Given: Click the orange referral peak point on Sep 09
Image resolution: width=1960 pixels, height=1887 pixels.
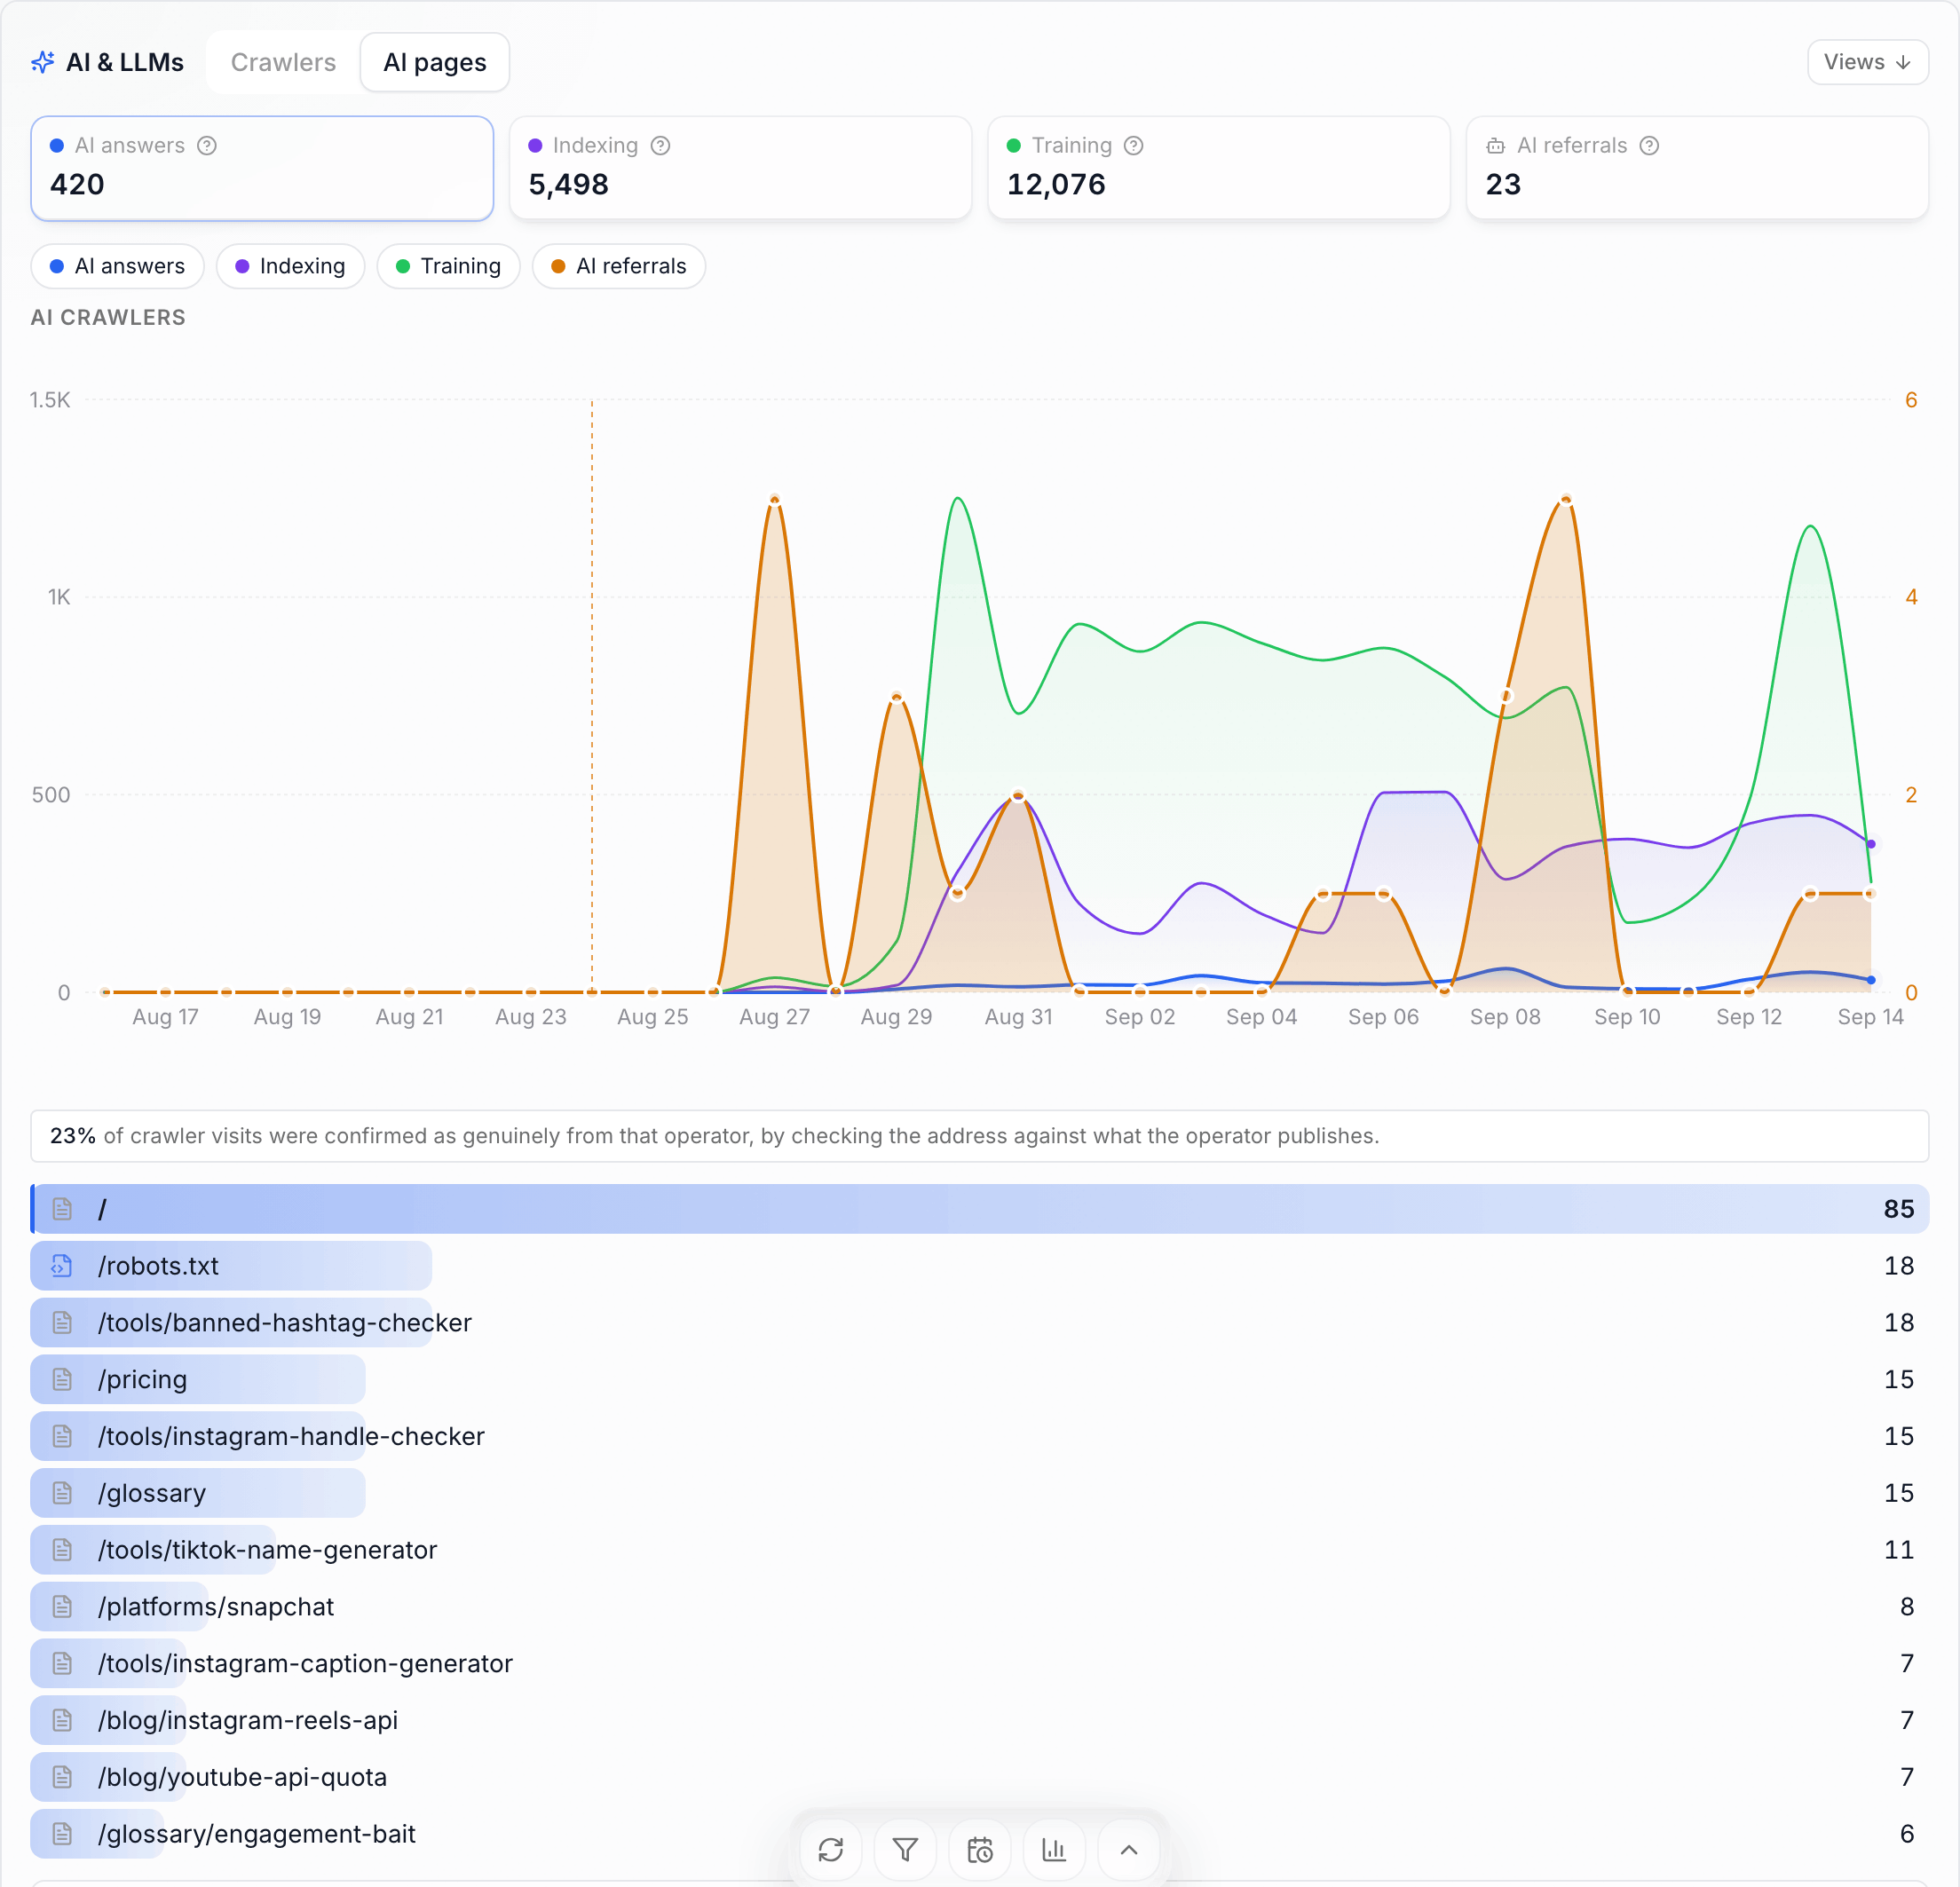Looking at the screenshot, I should [x=1566, y=500].
